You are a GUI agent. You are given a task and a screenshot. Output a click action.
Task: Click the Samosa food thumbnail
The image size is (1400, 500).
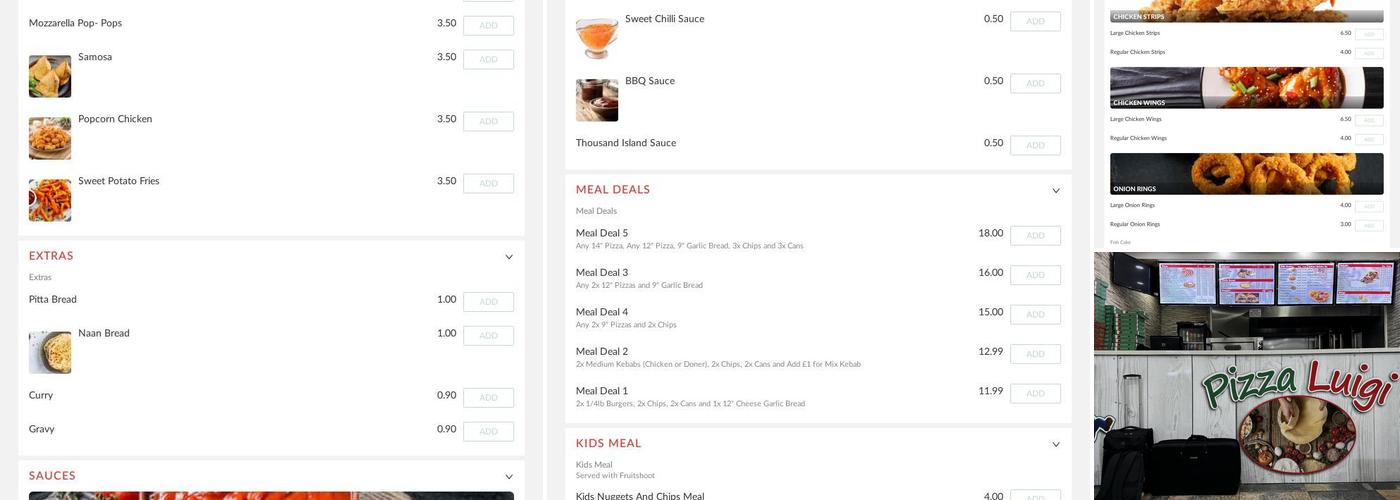click(50, 76)
